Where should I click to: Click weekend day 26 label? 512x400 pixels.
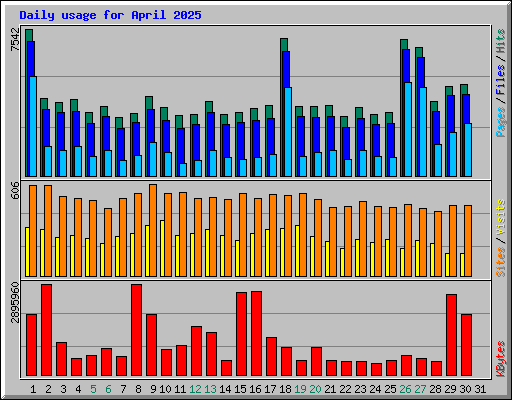pyautogui.click(x=405, y=389)
